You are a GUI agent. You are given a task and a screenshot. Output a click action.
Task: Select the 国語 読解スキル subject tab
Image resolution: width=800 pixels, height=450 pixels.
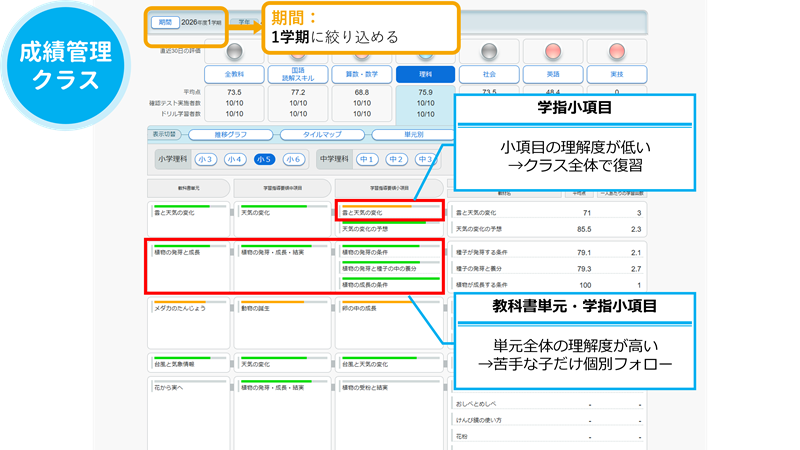click(x=298, y=74)
